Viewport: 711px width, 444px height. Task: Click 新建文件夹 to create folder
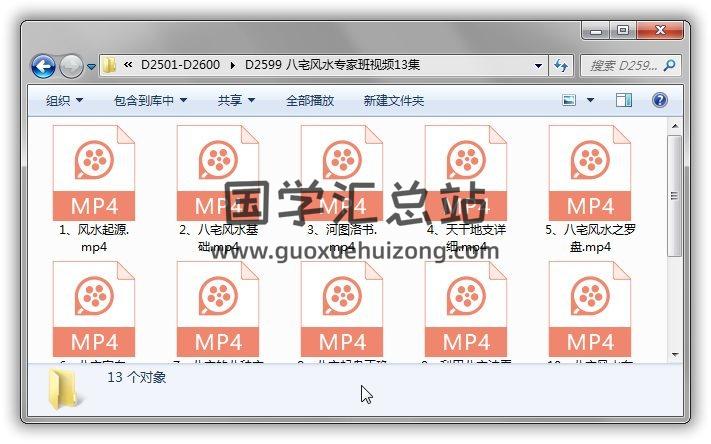394,100
